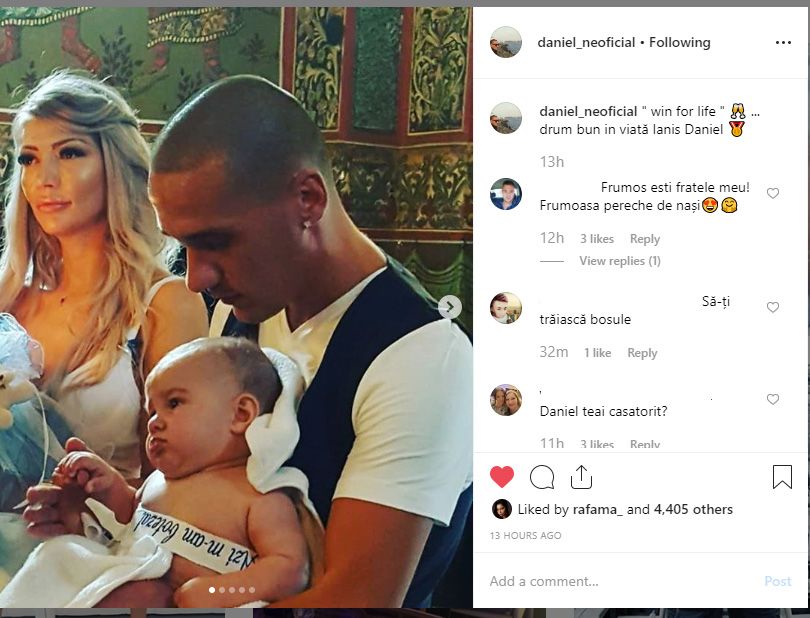Open the rafama_ liker profile link
The image size is (810, 618).
598,509
